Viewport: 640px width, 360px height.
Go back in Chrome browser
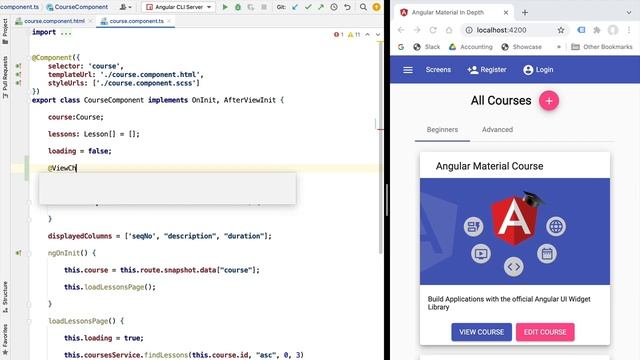click(401, 30)
